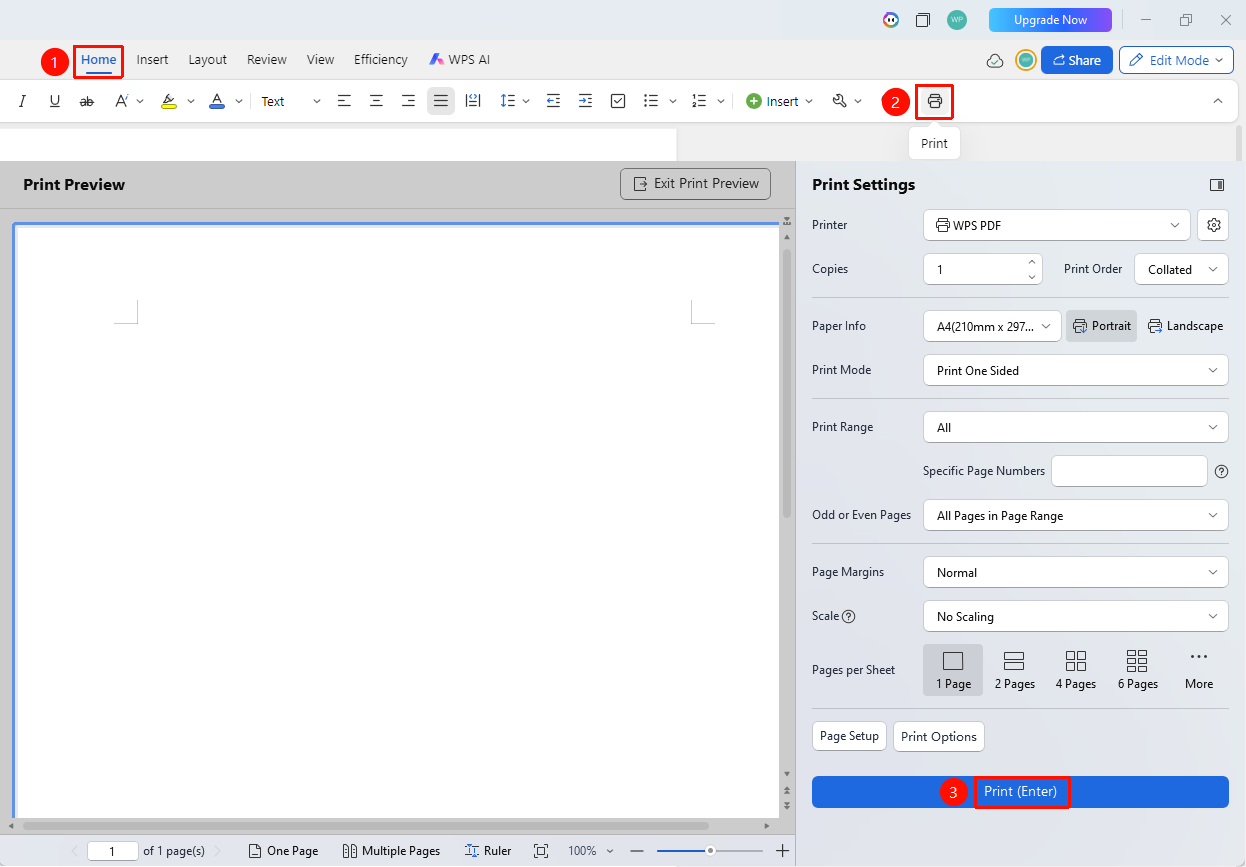Expand the Print Mode dropdown
Screen dimensions: 1246x867
pyautogui.click(x=1075, y=370)
